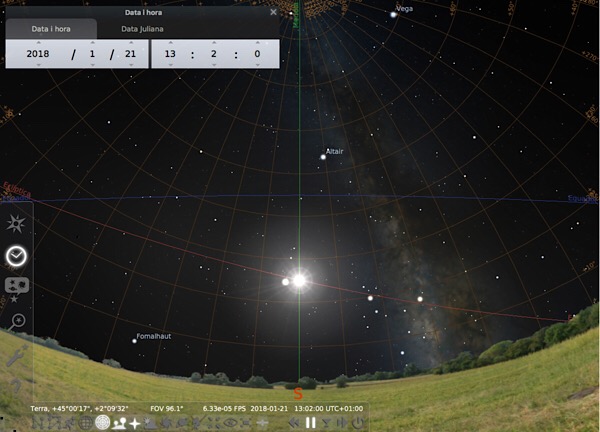Click the minutes field showing 2

coord(213,54)
